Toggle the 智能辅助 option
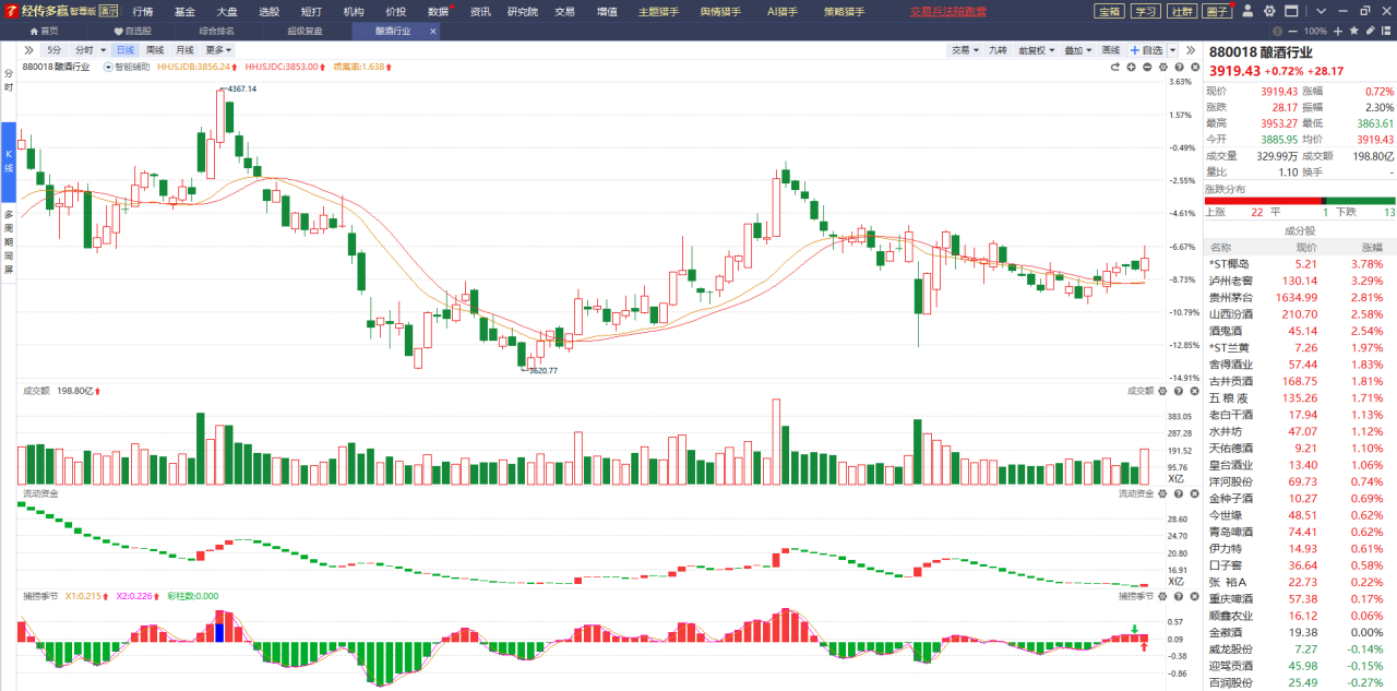The width and height of the screenshot is (1397, 691). click(127, 67)
